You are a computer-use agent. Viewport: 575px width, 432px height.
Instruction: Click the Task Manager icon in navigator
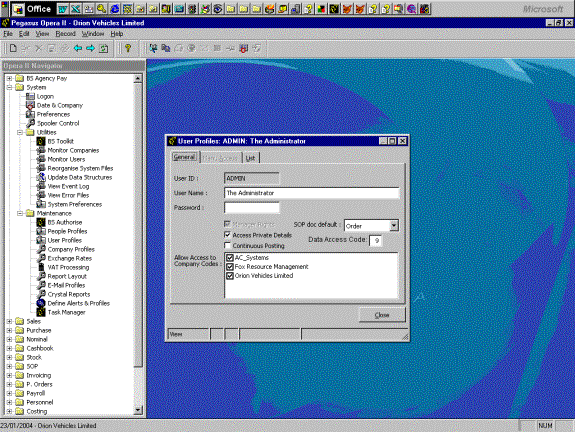point(41,312)
